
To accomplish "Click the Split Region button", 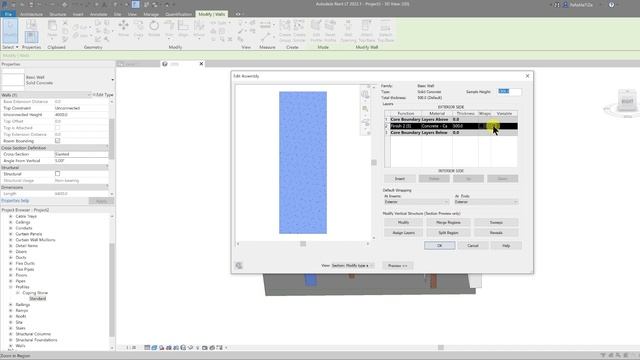I will point(448,233).
